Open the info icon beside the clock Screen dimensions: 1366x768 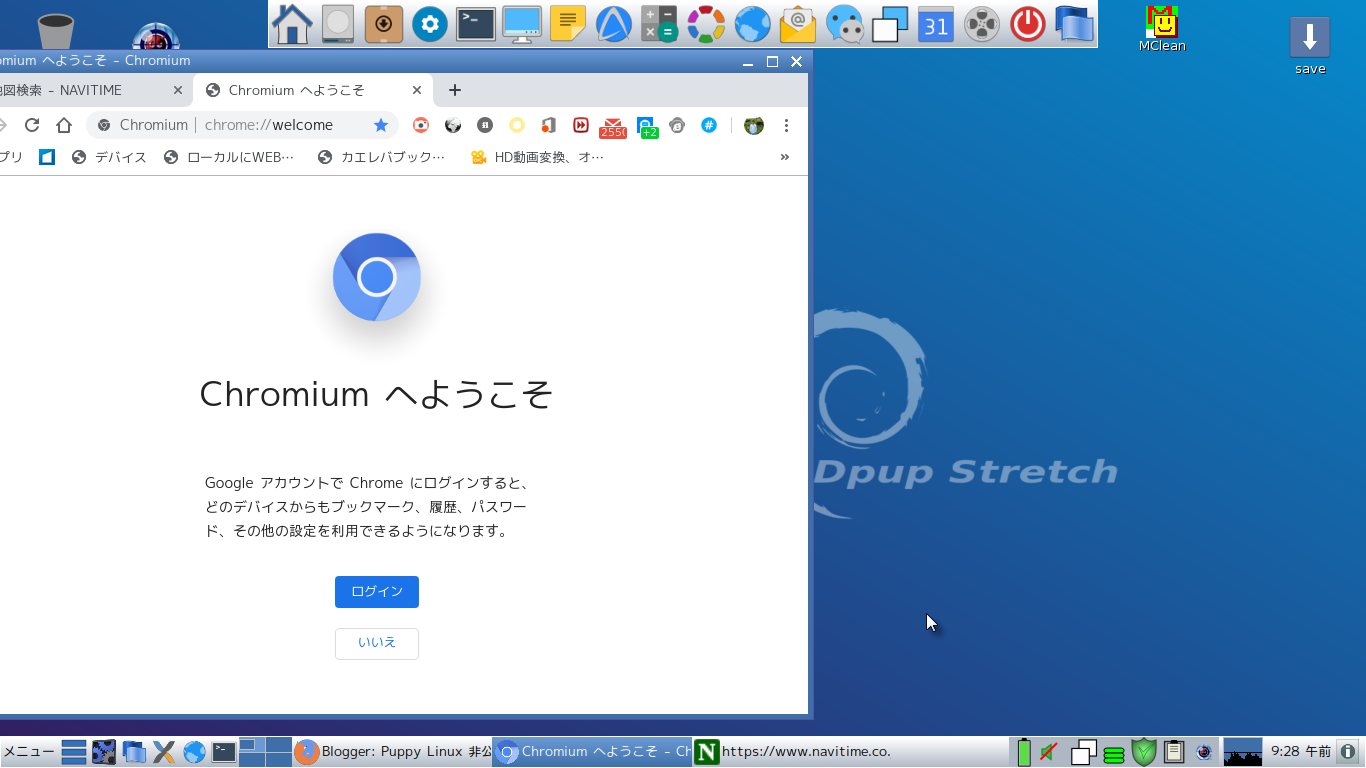click(1348, 751)
